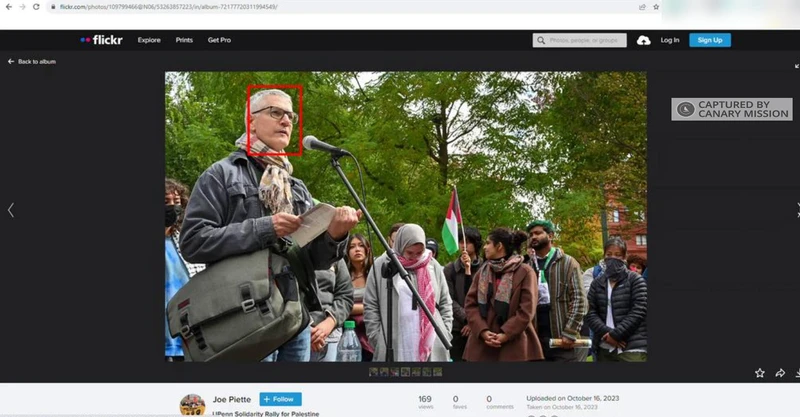Bookmark this page with the star in the address bar
The height and width of the screenshot is (417, 800).
[656, 7]
